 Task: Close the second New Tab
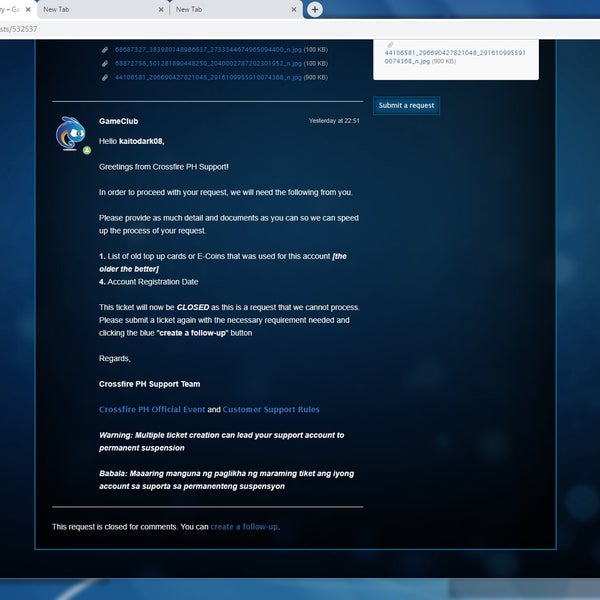click(x=161, y=9)
